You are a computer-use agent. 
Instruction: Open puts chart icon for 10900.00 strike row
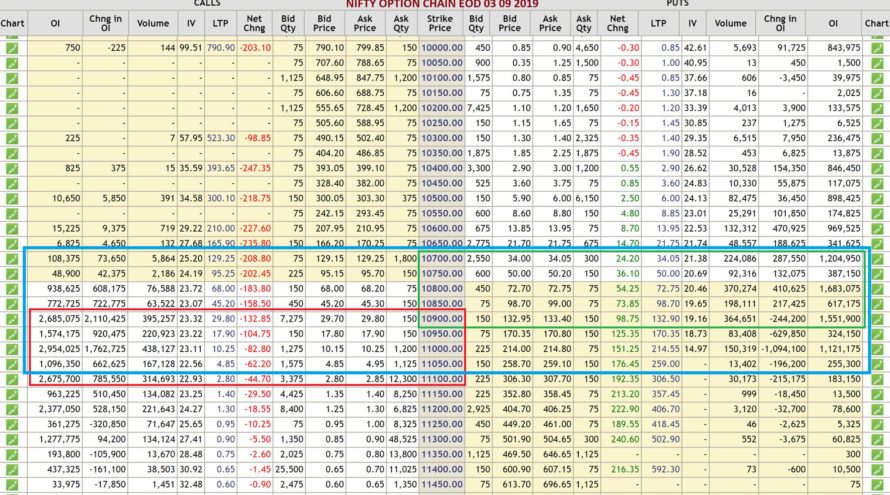pyautogui.click(x=877, y=318)
